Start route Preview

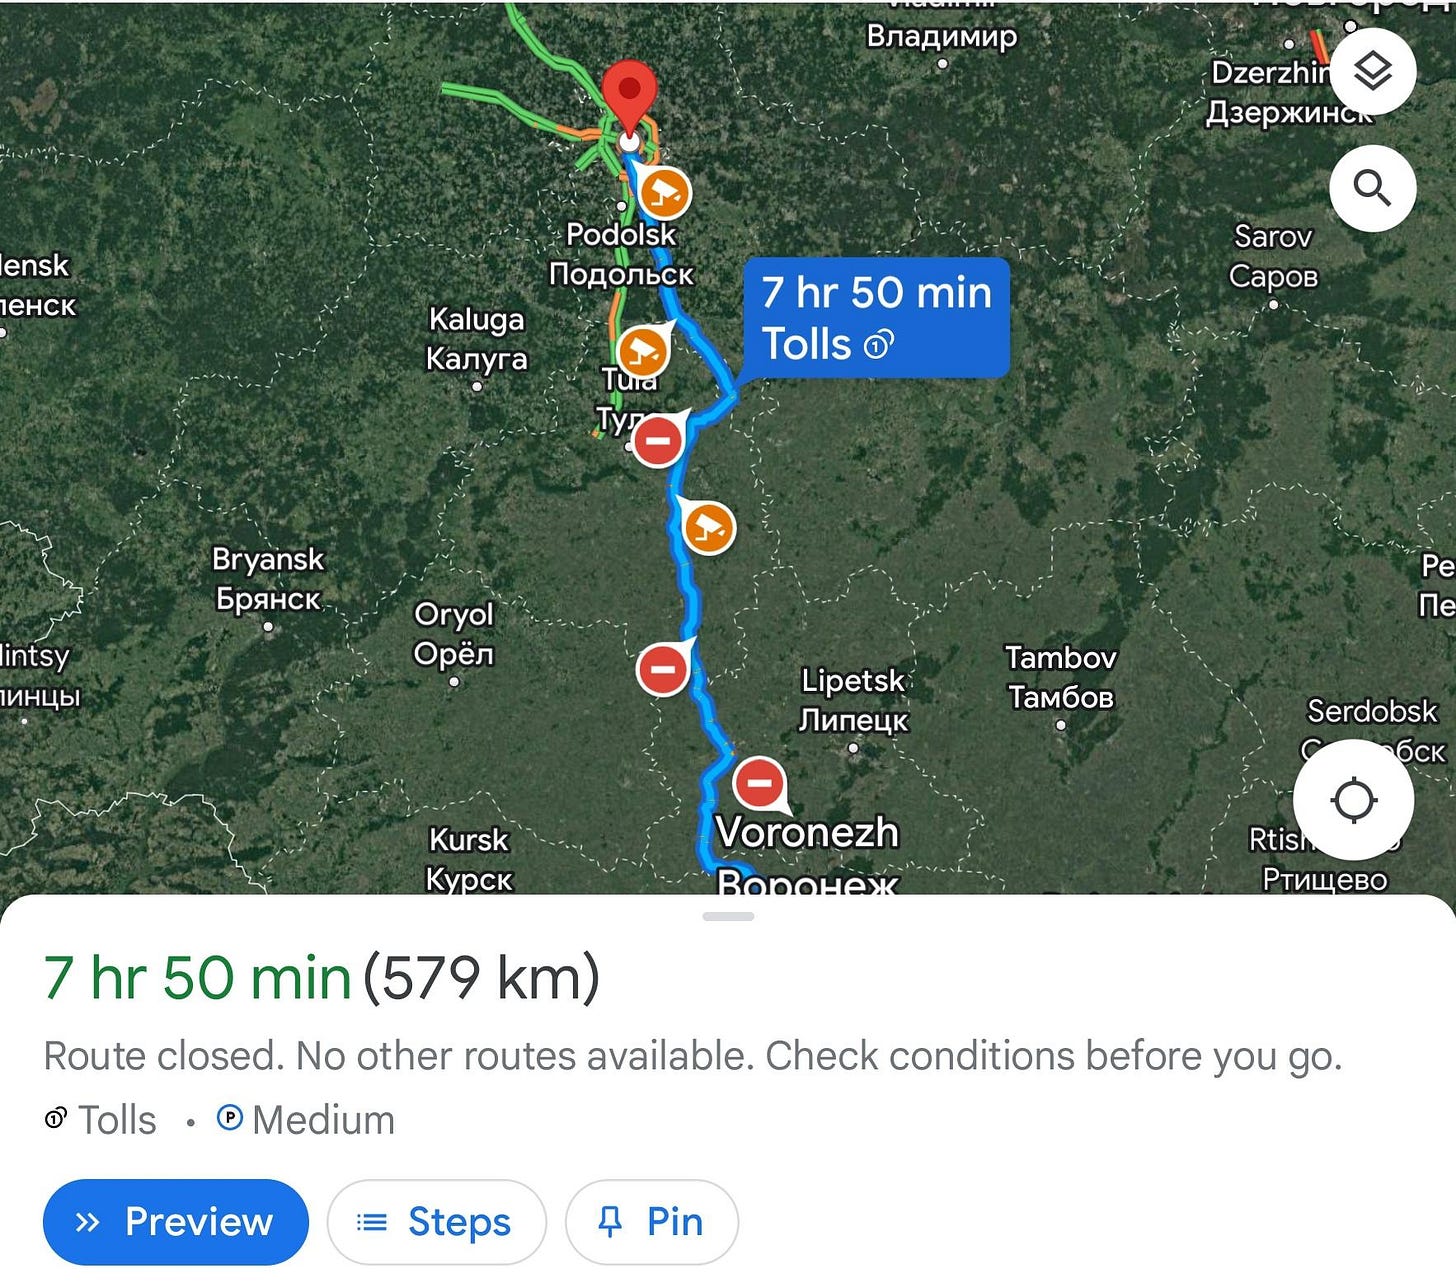tap(176, 1221)
